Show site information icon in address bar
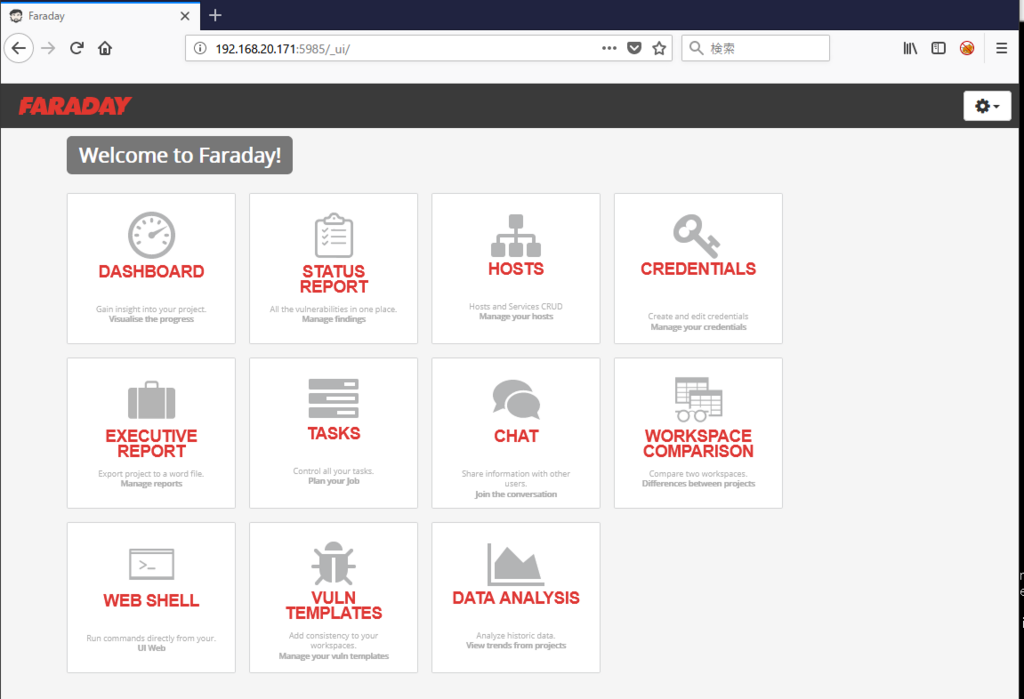Image resolution: width=1024 pixels, height=699 pixels. click(200, 48)
